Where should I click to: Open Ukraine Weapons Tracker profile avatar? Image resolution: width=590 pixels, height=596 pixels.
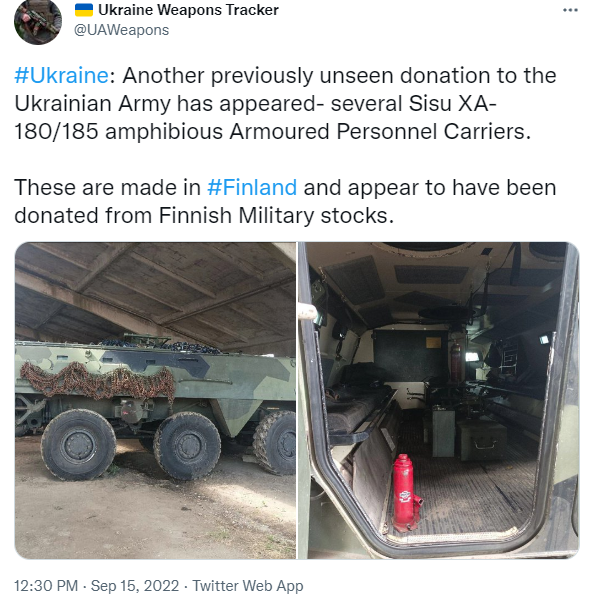click(38, 21)
